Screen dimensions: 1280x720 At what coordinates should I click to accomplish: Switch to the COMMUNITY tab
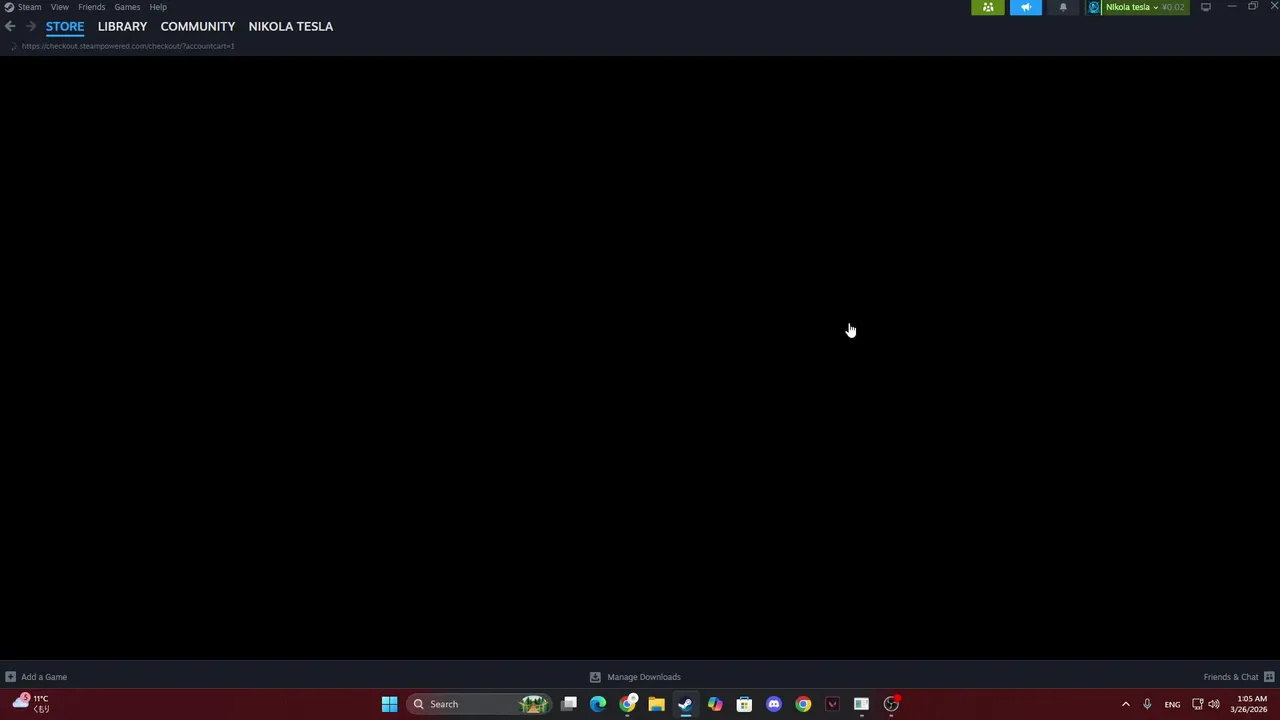pyautogui.click(x=198, y=26)
